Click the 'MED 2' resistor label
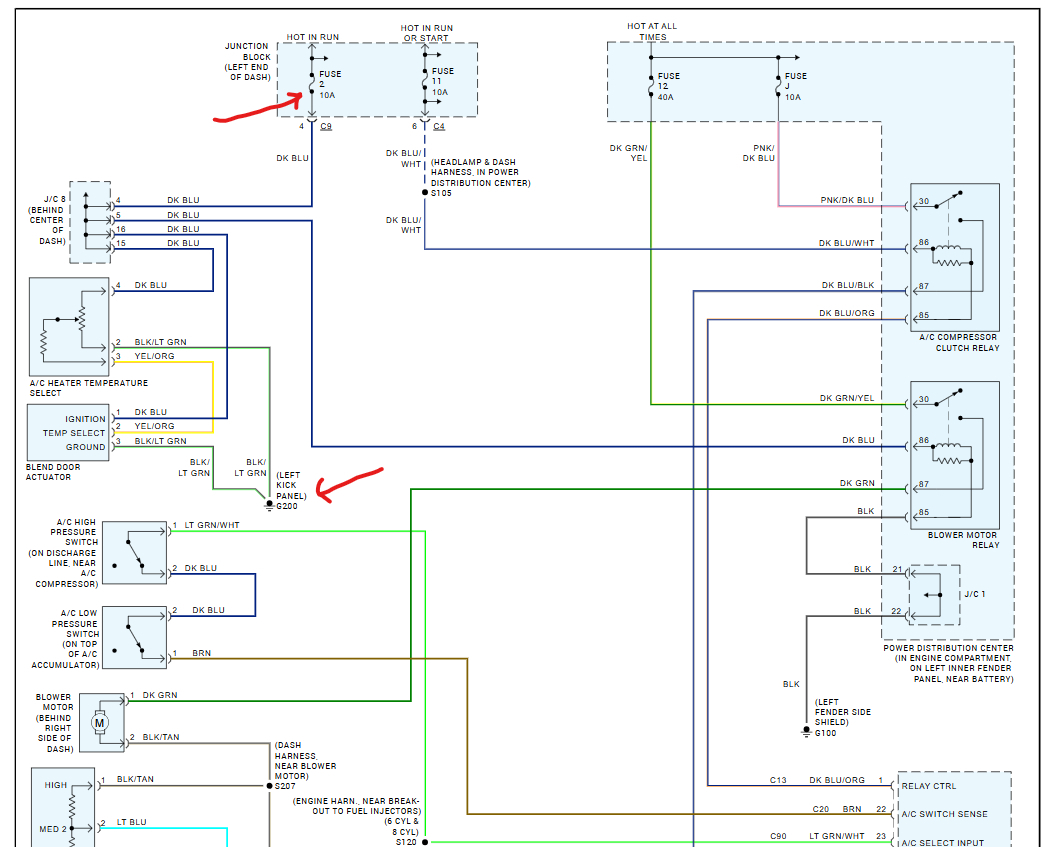Image resolution: width=1057 pixels, height=847 pixels. coord(53,828)
